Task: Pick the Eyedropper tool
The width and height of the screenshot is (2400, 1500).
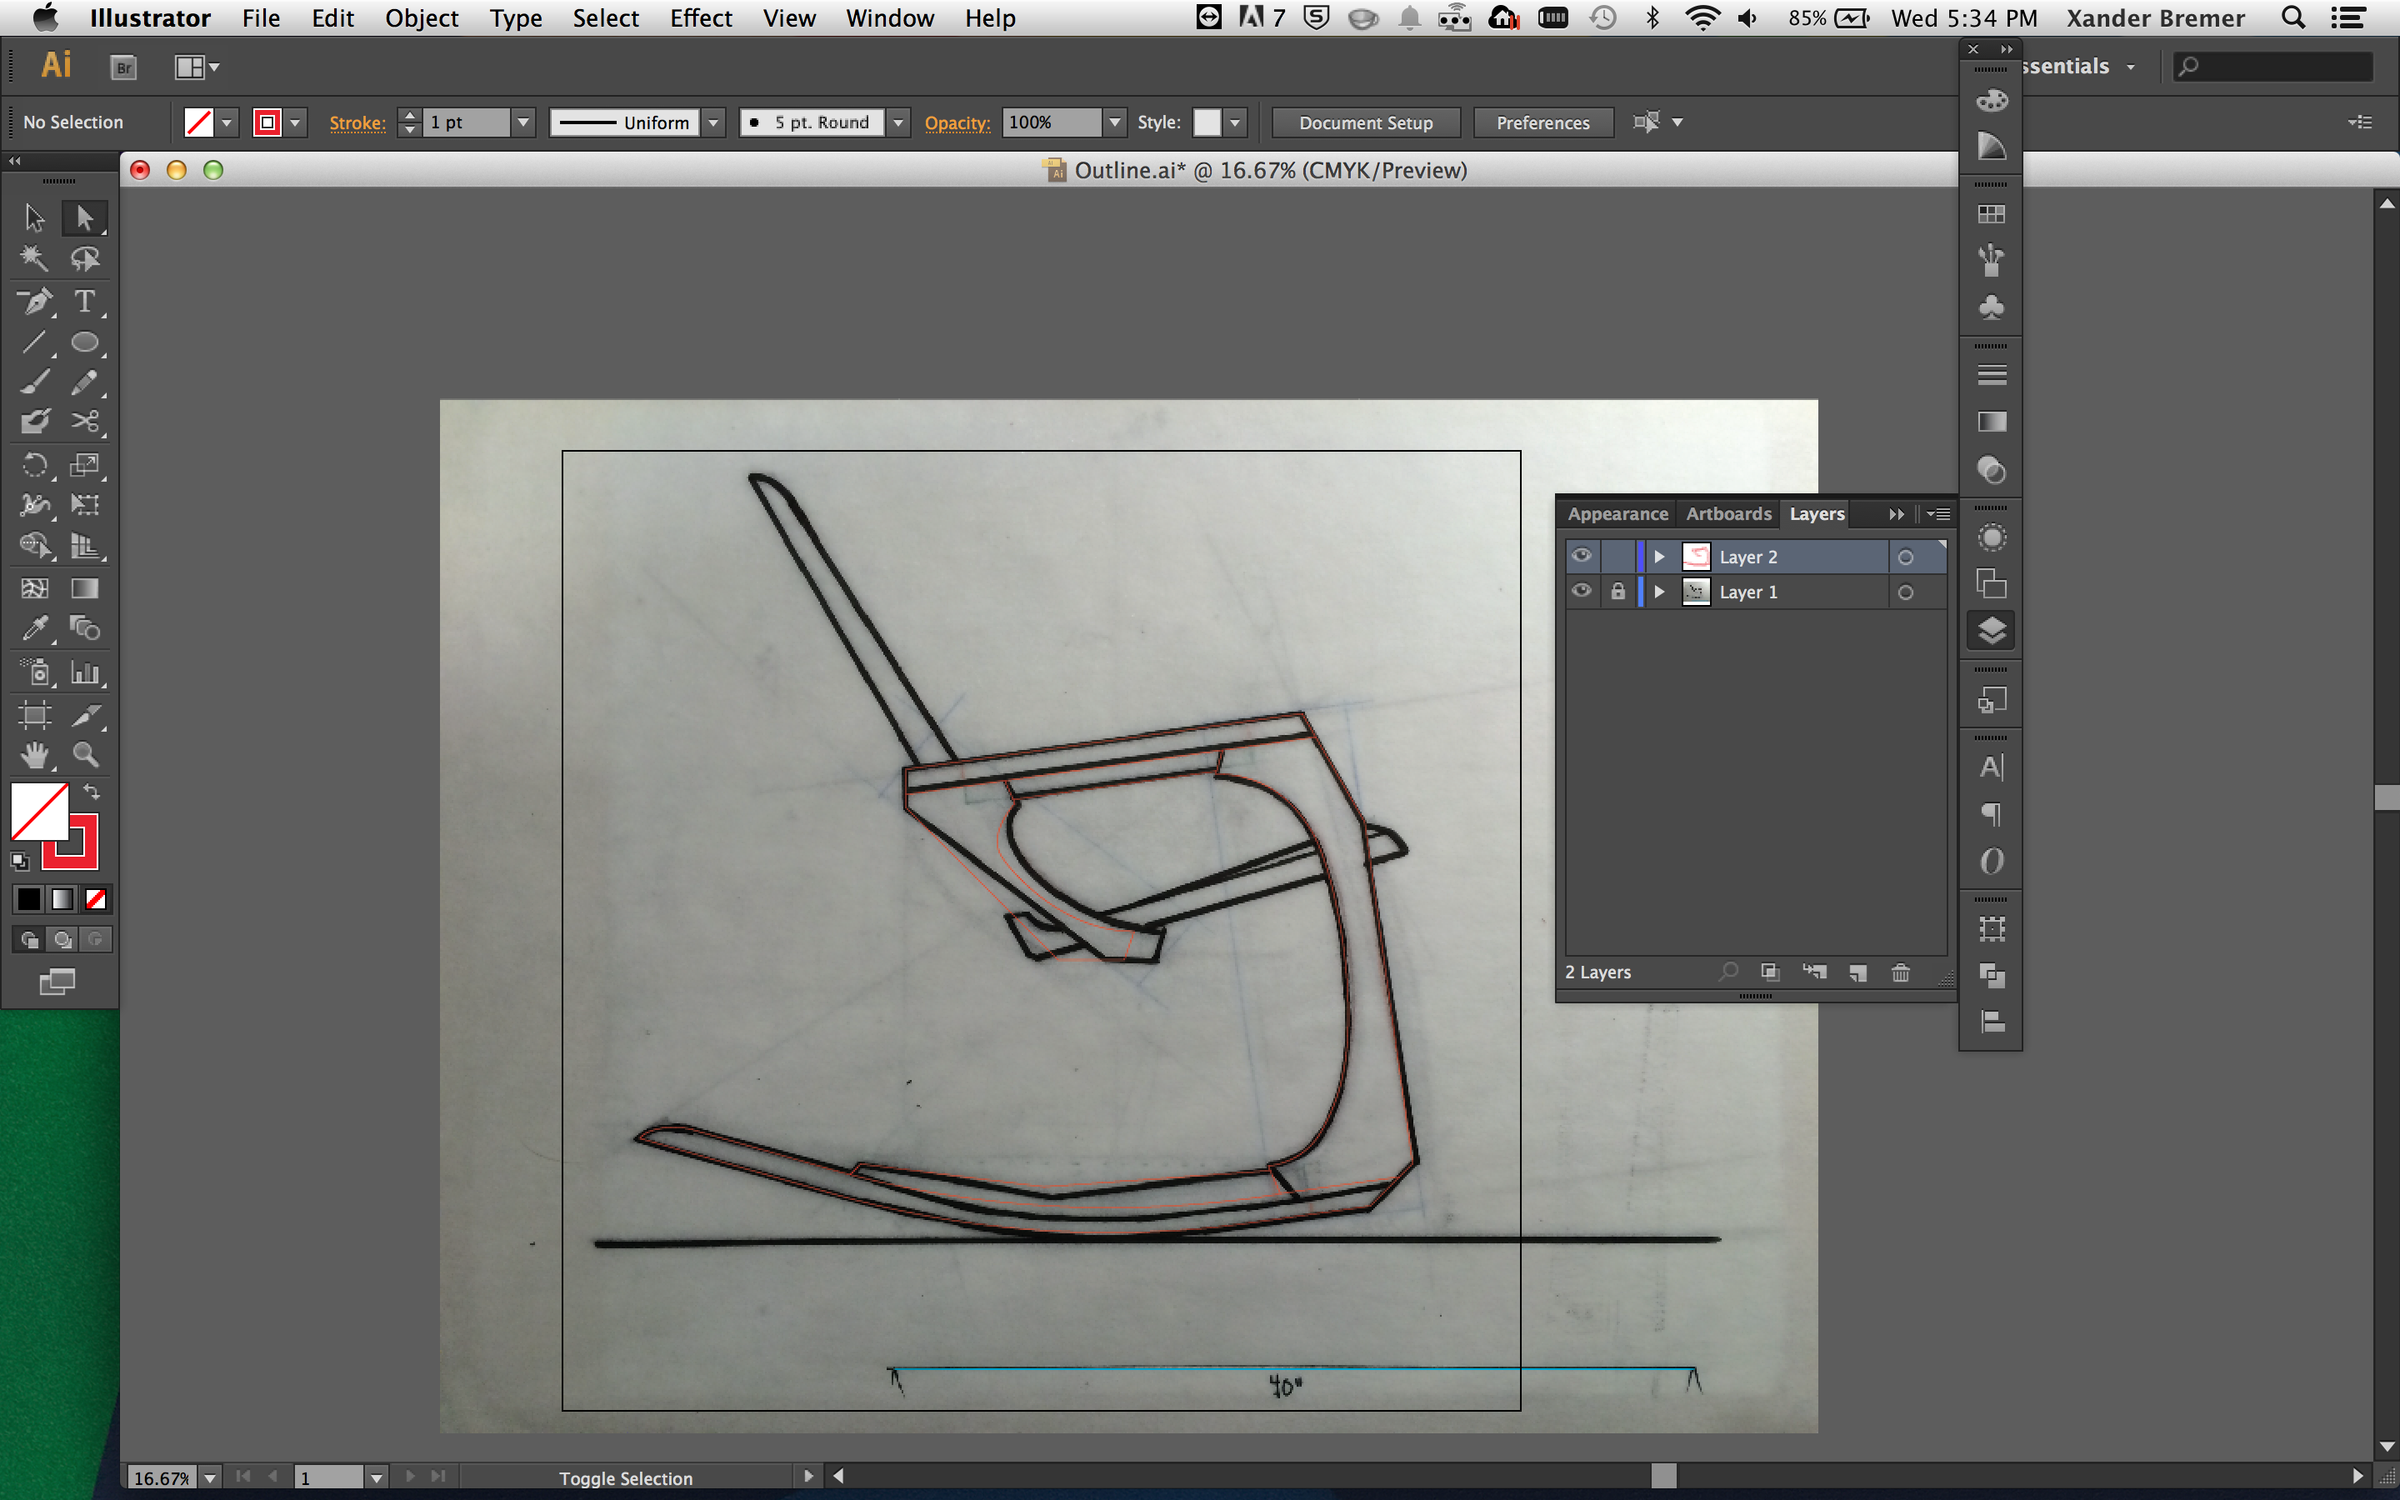Action: [35, 629]
